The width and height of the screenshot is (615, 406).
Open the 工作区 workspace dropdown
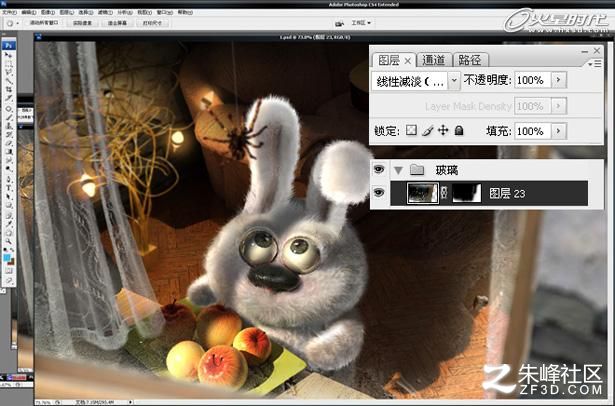click(361, 23)
